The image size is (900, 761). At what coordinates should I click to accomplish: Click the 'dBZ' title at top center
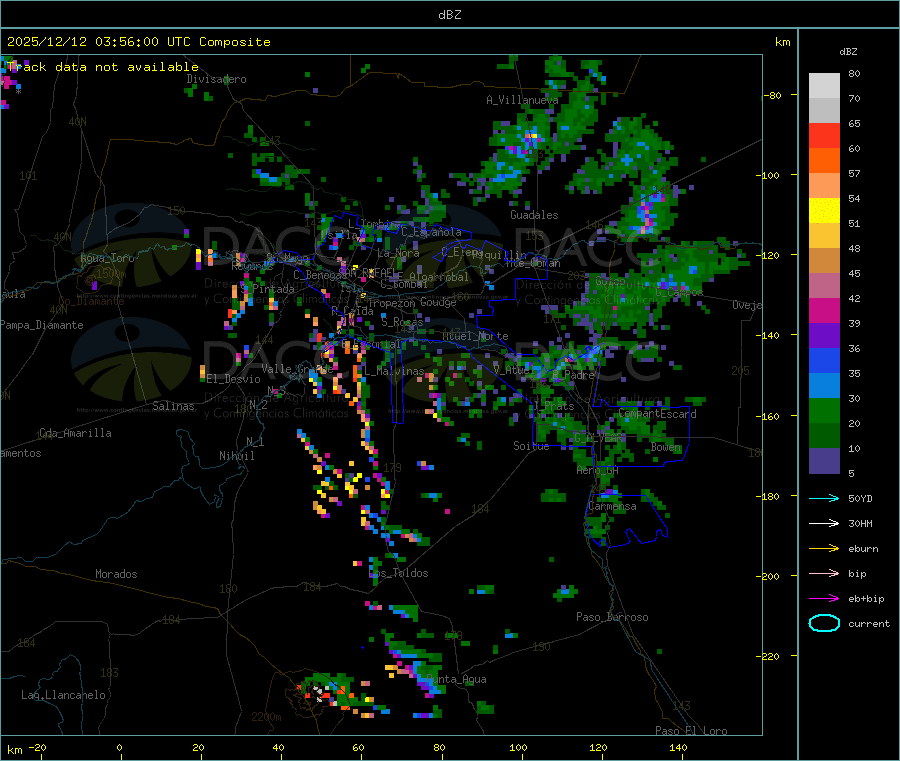click(x=449, y=15)
